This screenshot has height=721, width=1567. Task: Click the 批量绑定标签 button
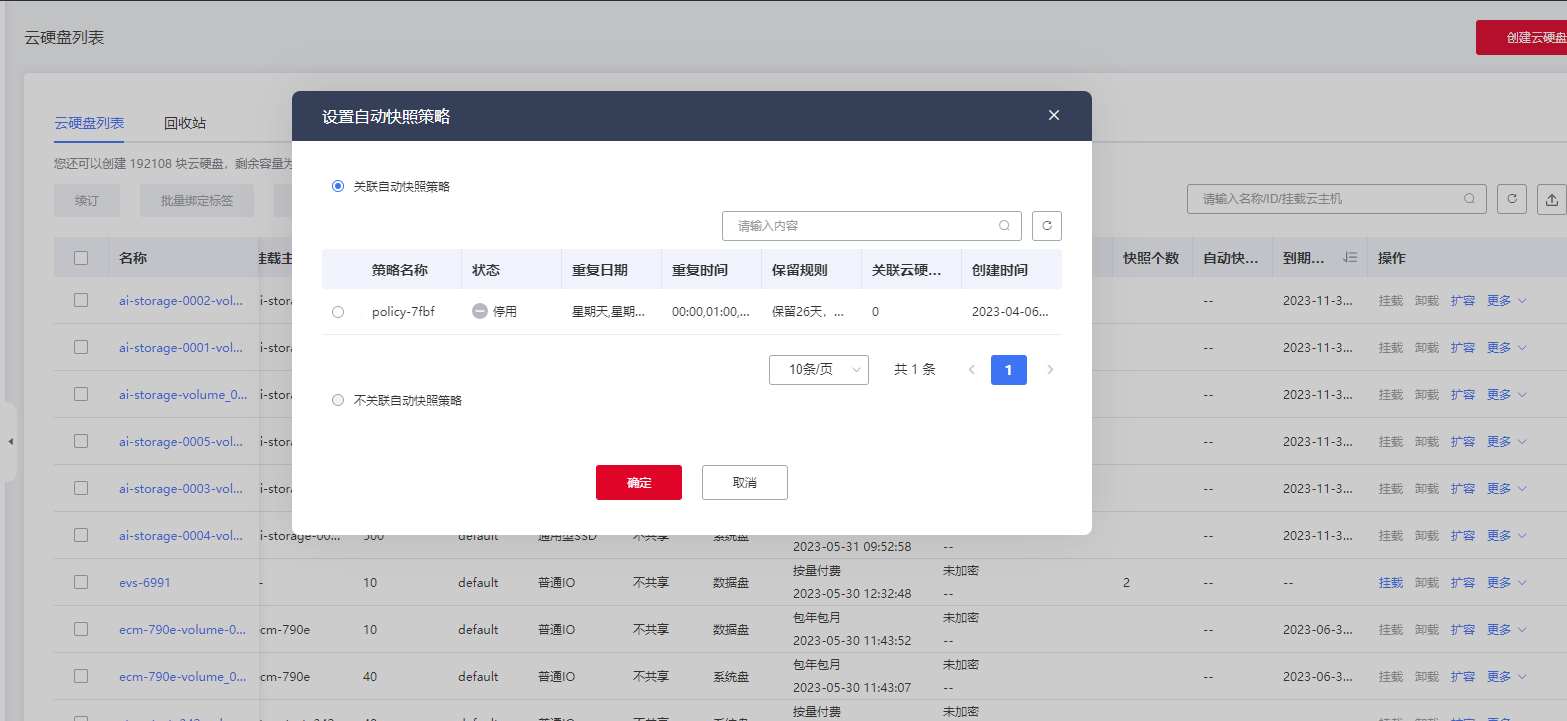pyautogui.click(x=197, y=200)
